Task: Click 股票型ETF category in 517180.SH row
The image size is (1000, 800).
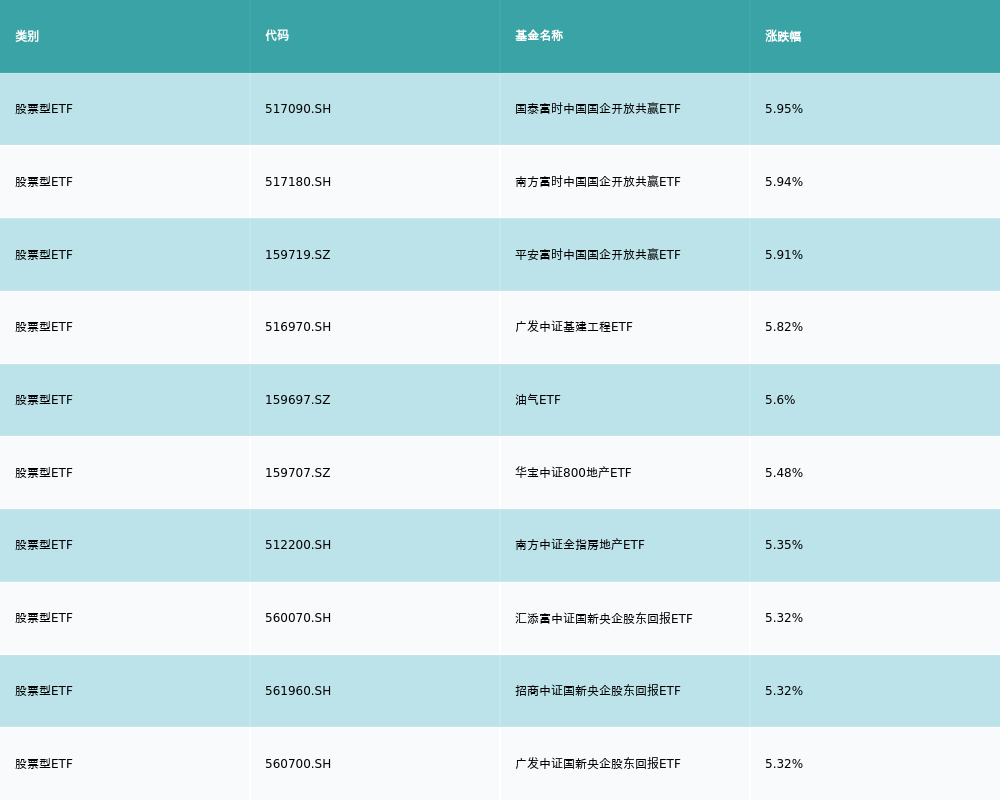Action: 44,182
